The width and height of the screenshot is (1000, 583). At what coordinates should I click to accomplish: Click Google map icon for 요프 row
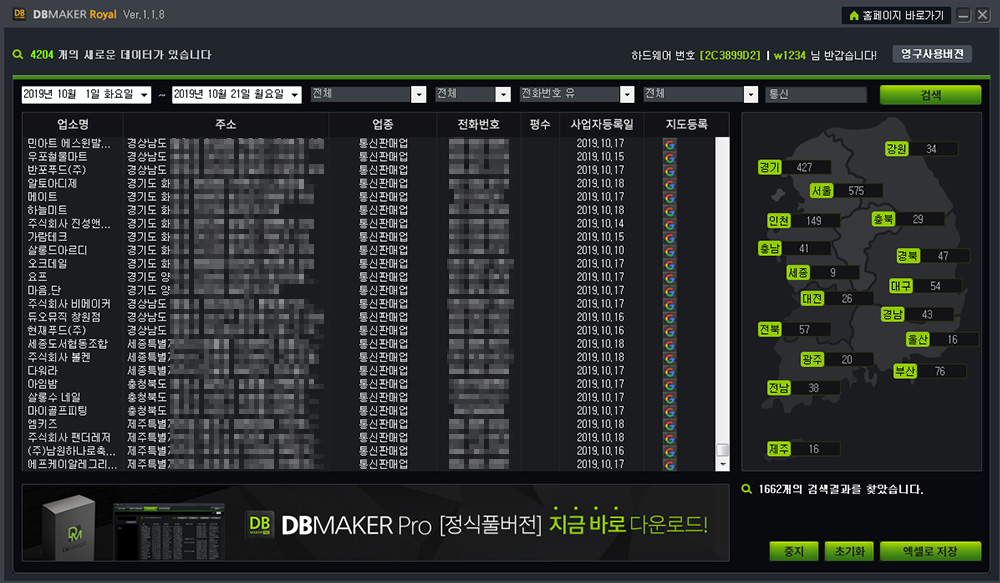(x=670, y=278)
